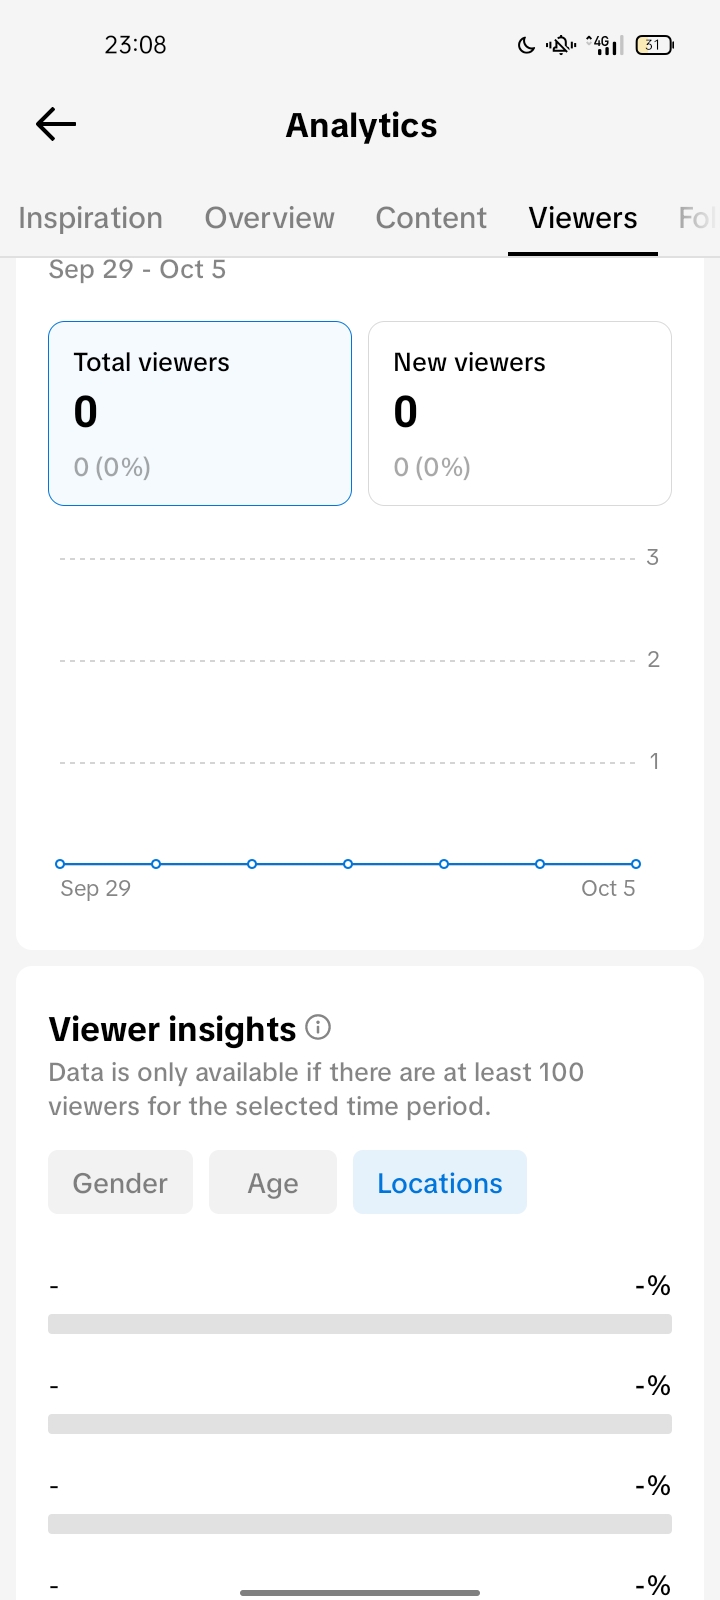720x1600 pixels.
Task: Tap the bottom home gesture bar
Action: [x=360, y=1592]
